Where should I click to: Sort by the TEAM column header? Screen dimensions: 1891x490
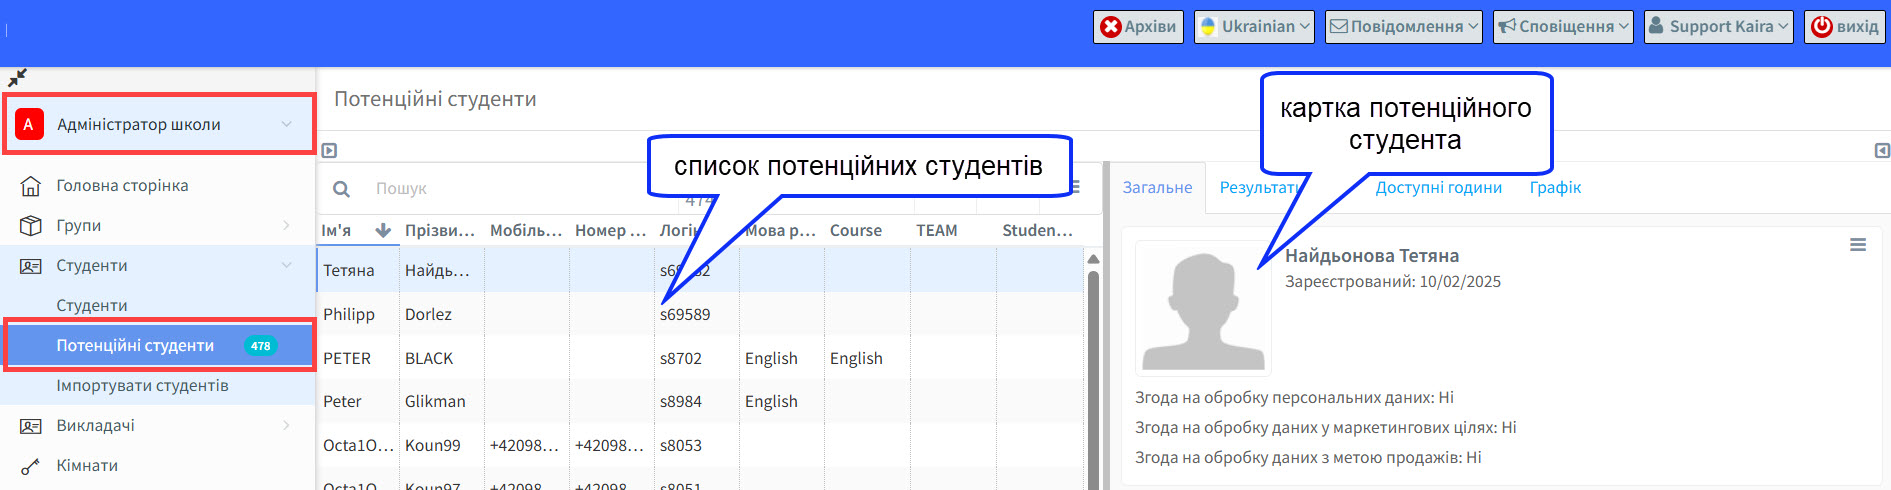pos(937,230)
